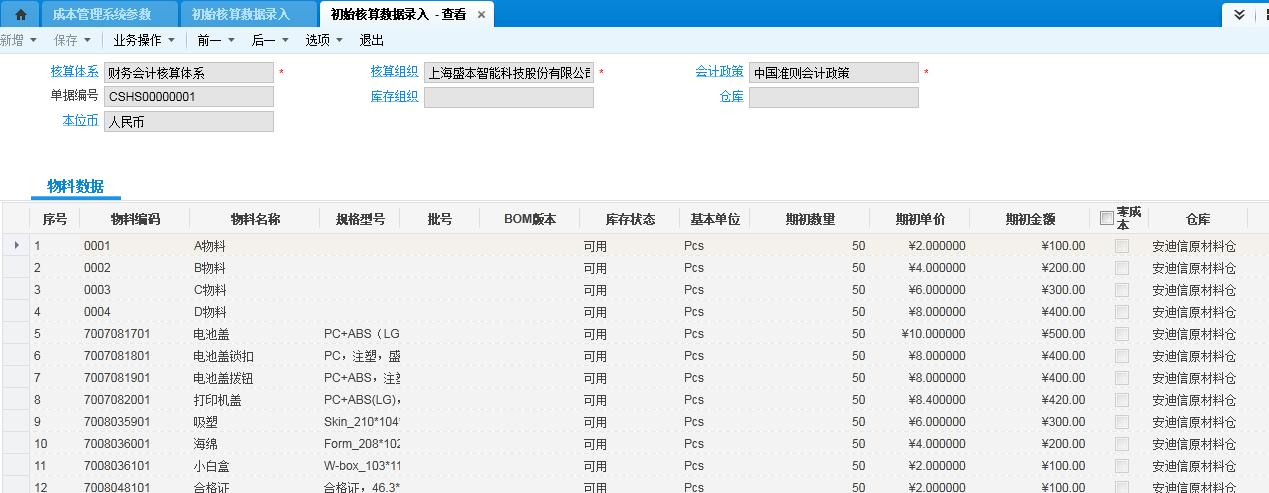Click the 保存 toolbar button
This screenshot has height=493, width=1269.
pyautogui.click(x=66, y=40)
